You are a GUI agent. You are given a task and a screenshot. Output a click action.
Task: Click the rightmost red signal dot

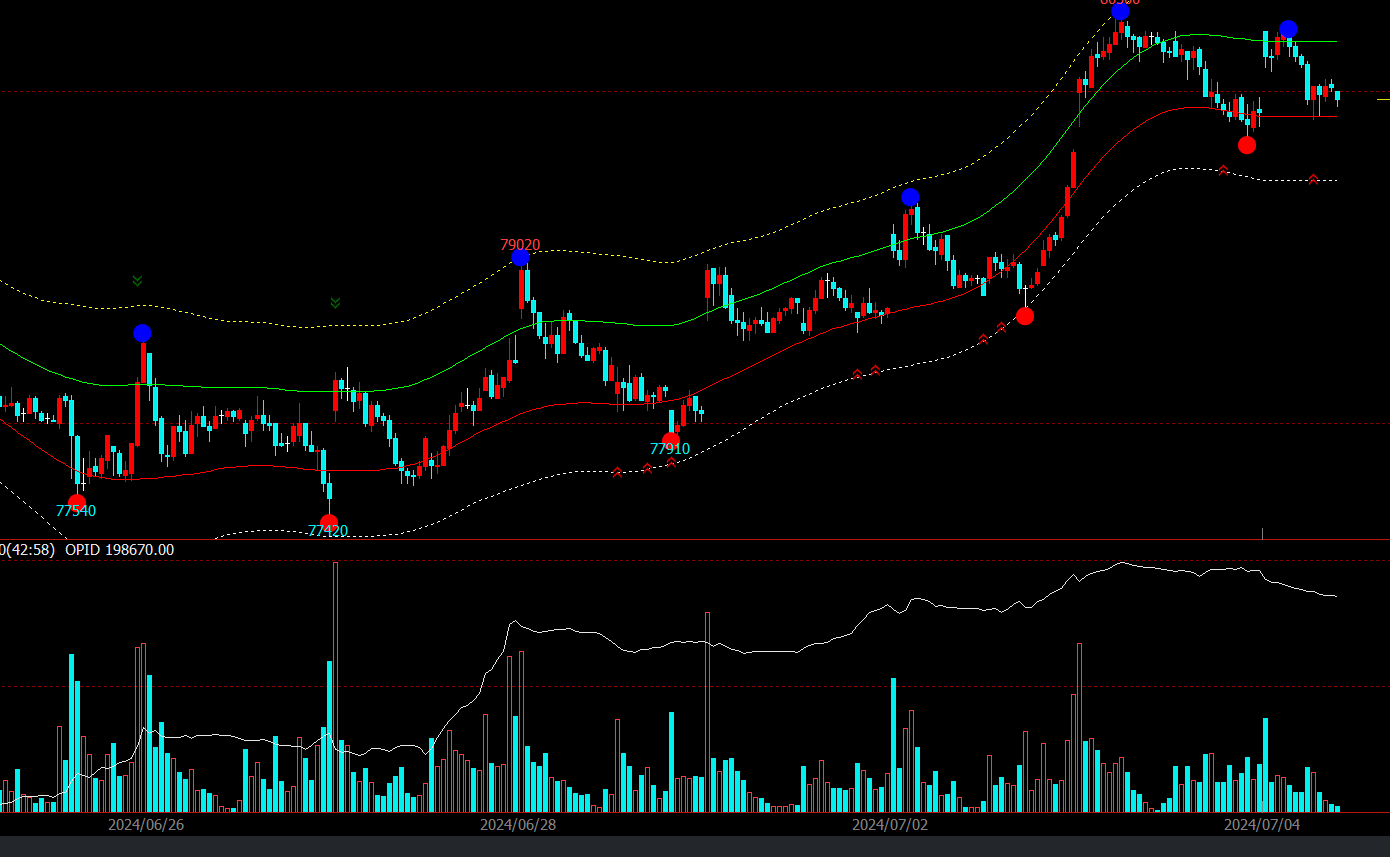click(1247, 145)
